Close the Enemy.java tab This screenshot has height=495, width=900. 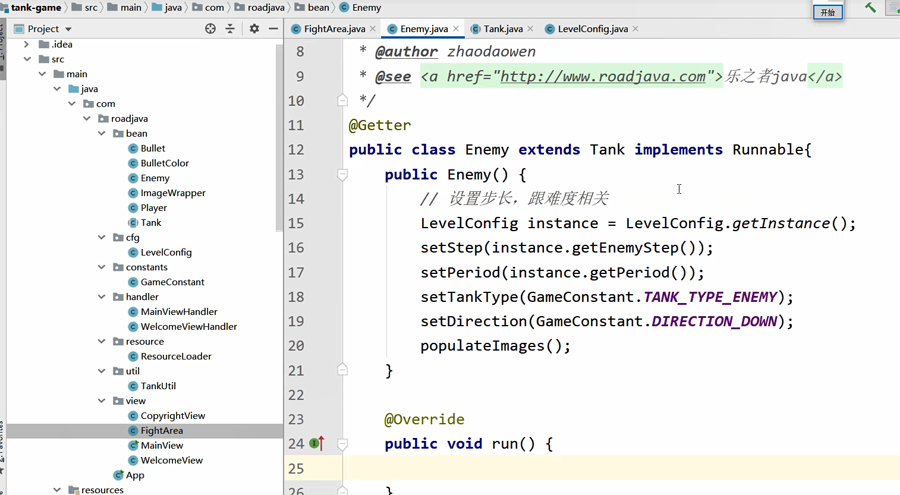tap(456, 29)
